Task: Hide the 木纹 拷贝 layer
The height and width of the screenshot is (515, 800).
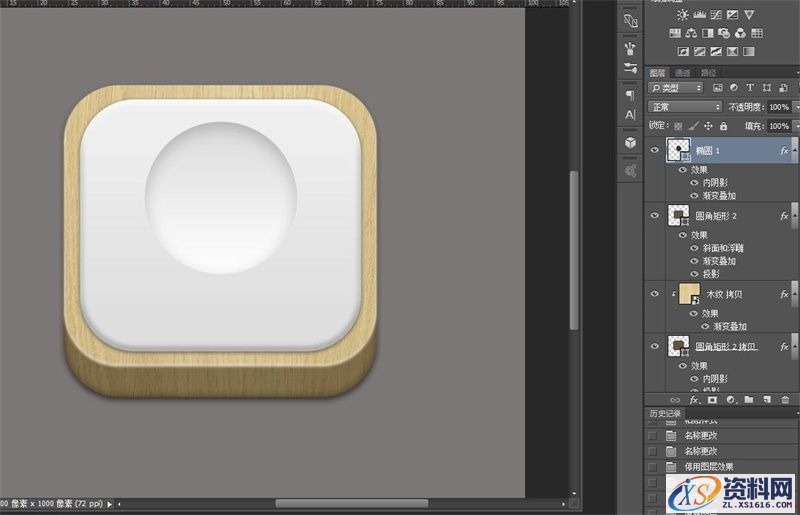Action: [655, 294]
